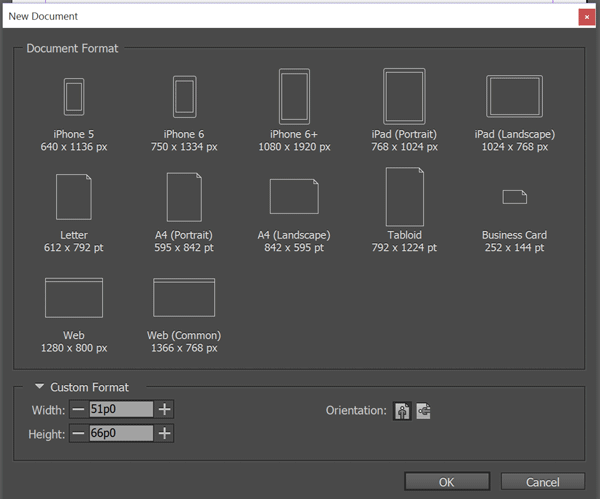
Task: Select the Letter page format icon
Action: coord(74,197)
